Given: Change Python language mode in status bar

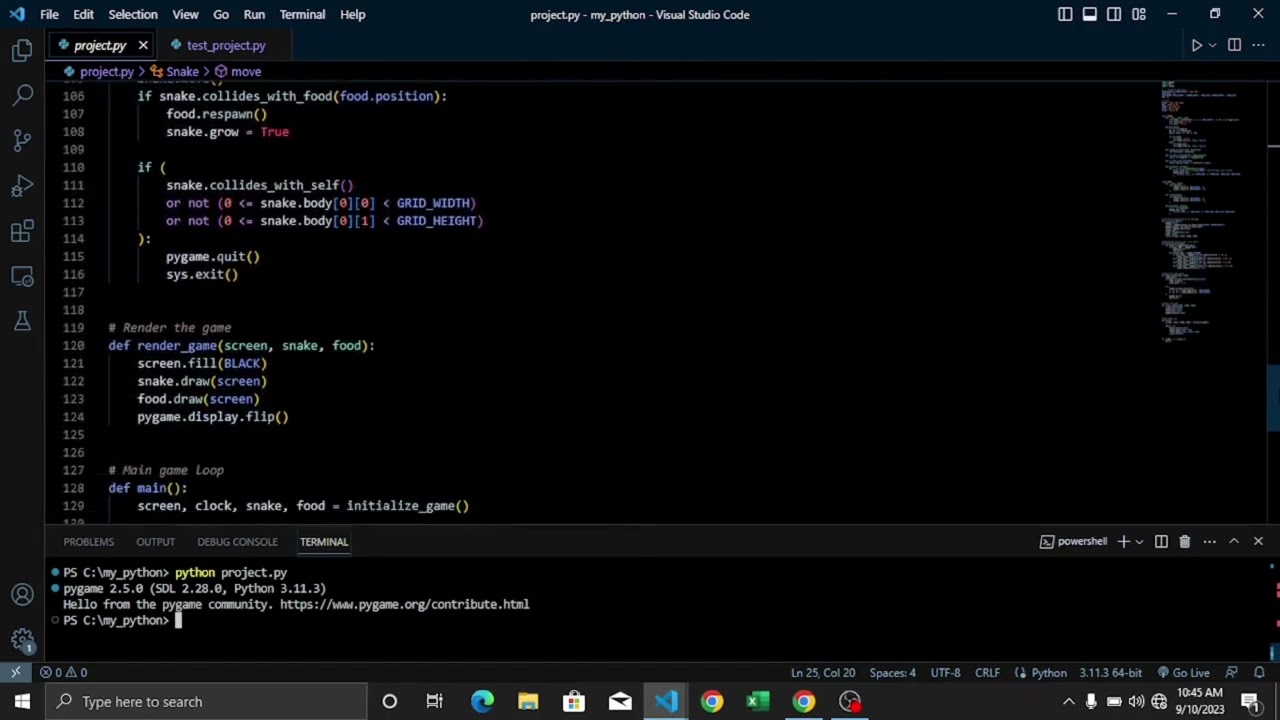Looking at the screenshot, I should [1049, 673].
